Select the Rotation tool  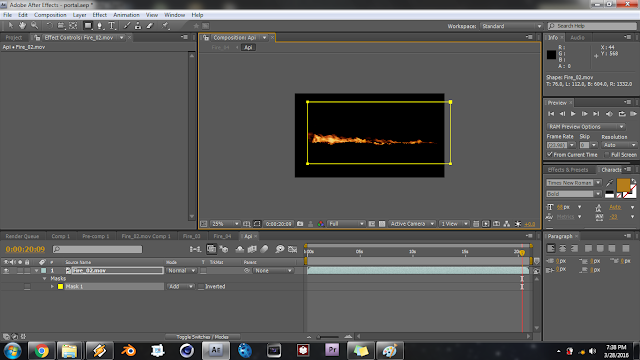[x=49, y=26]
